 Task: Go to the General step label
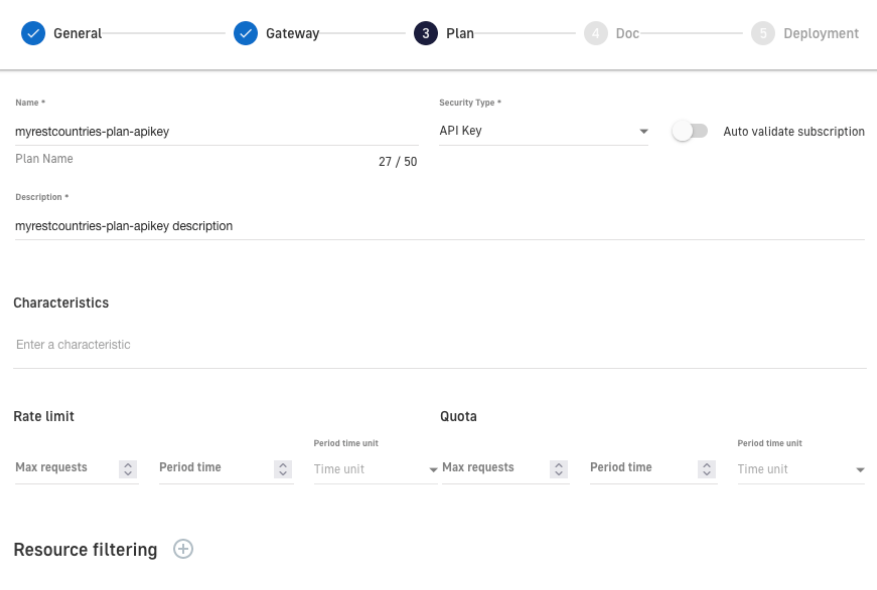77,33
